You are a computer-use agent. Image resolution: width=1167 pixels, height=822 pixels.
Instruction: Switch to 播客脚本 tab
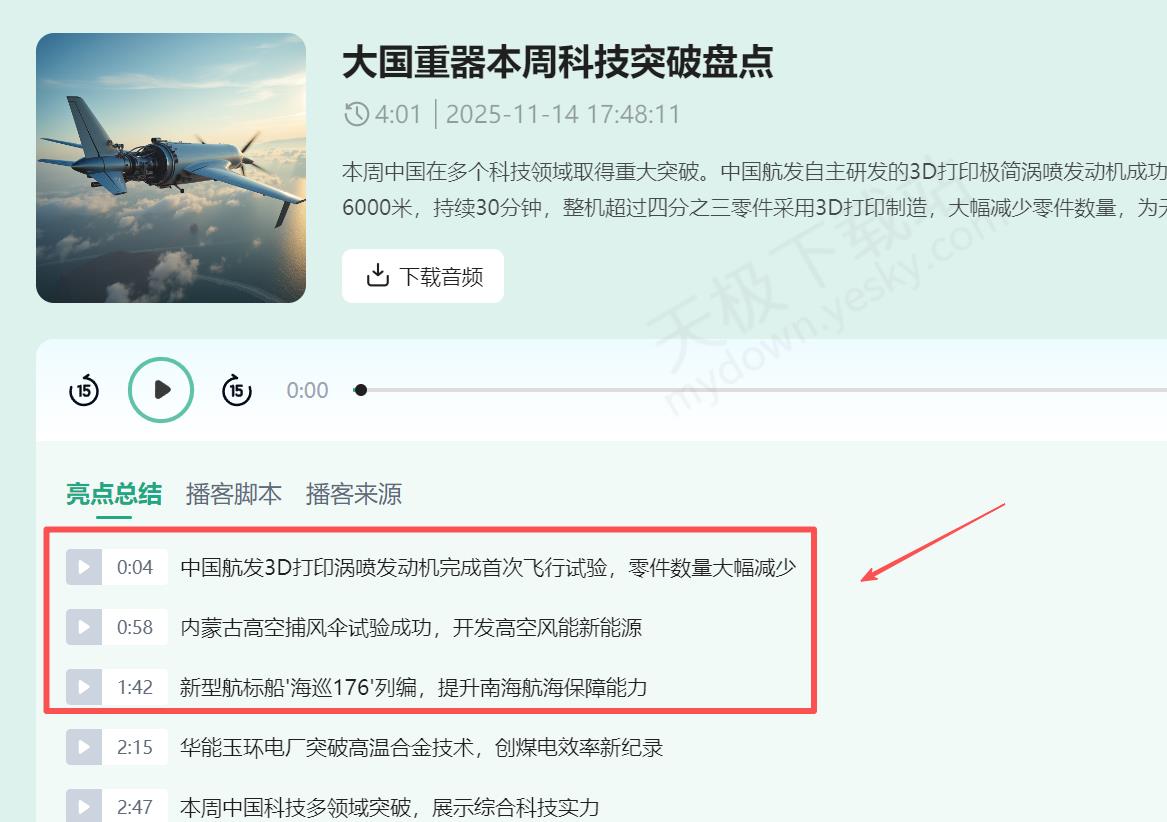234,494
